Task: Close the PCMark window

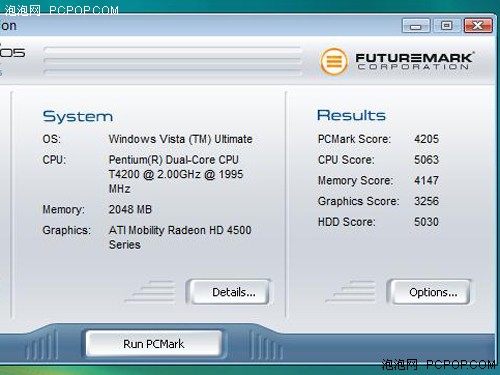Action: (478, 26)
